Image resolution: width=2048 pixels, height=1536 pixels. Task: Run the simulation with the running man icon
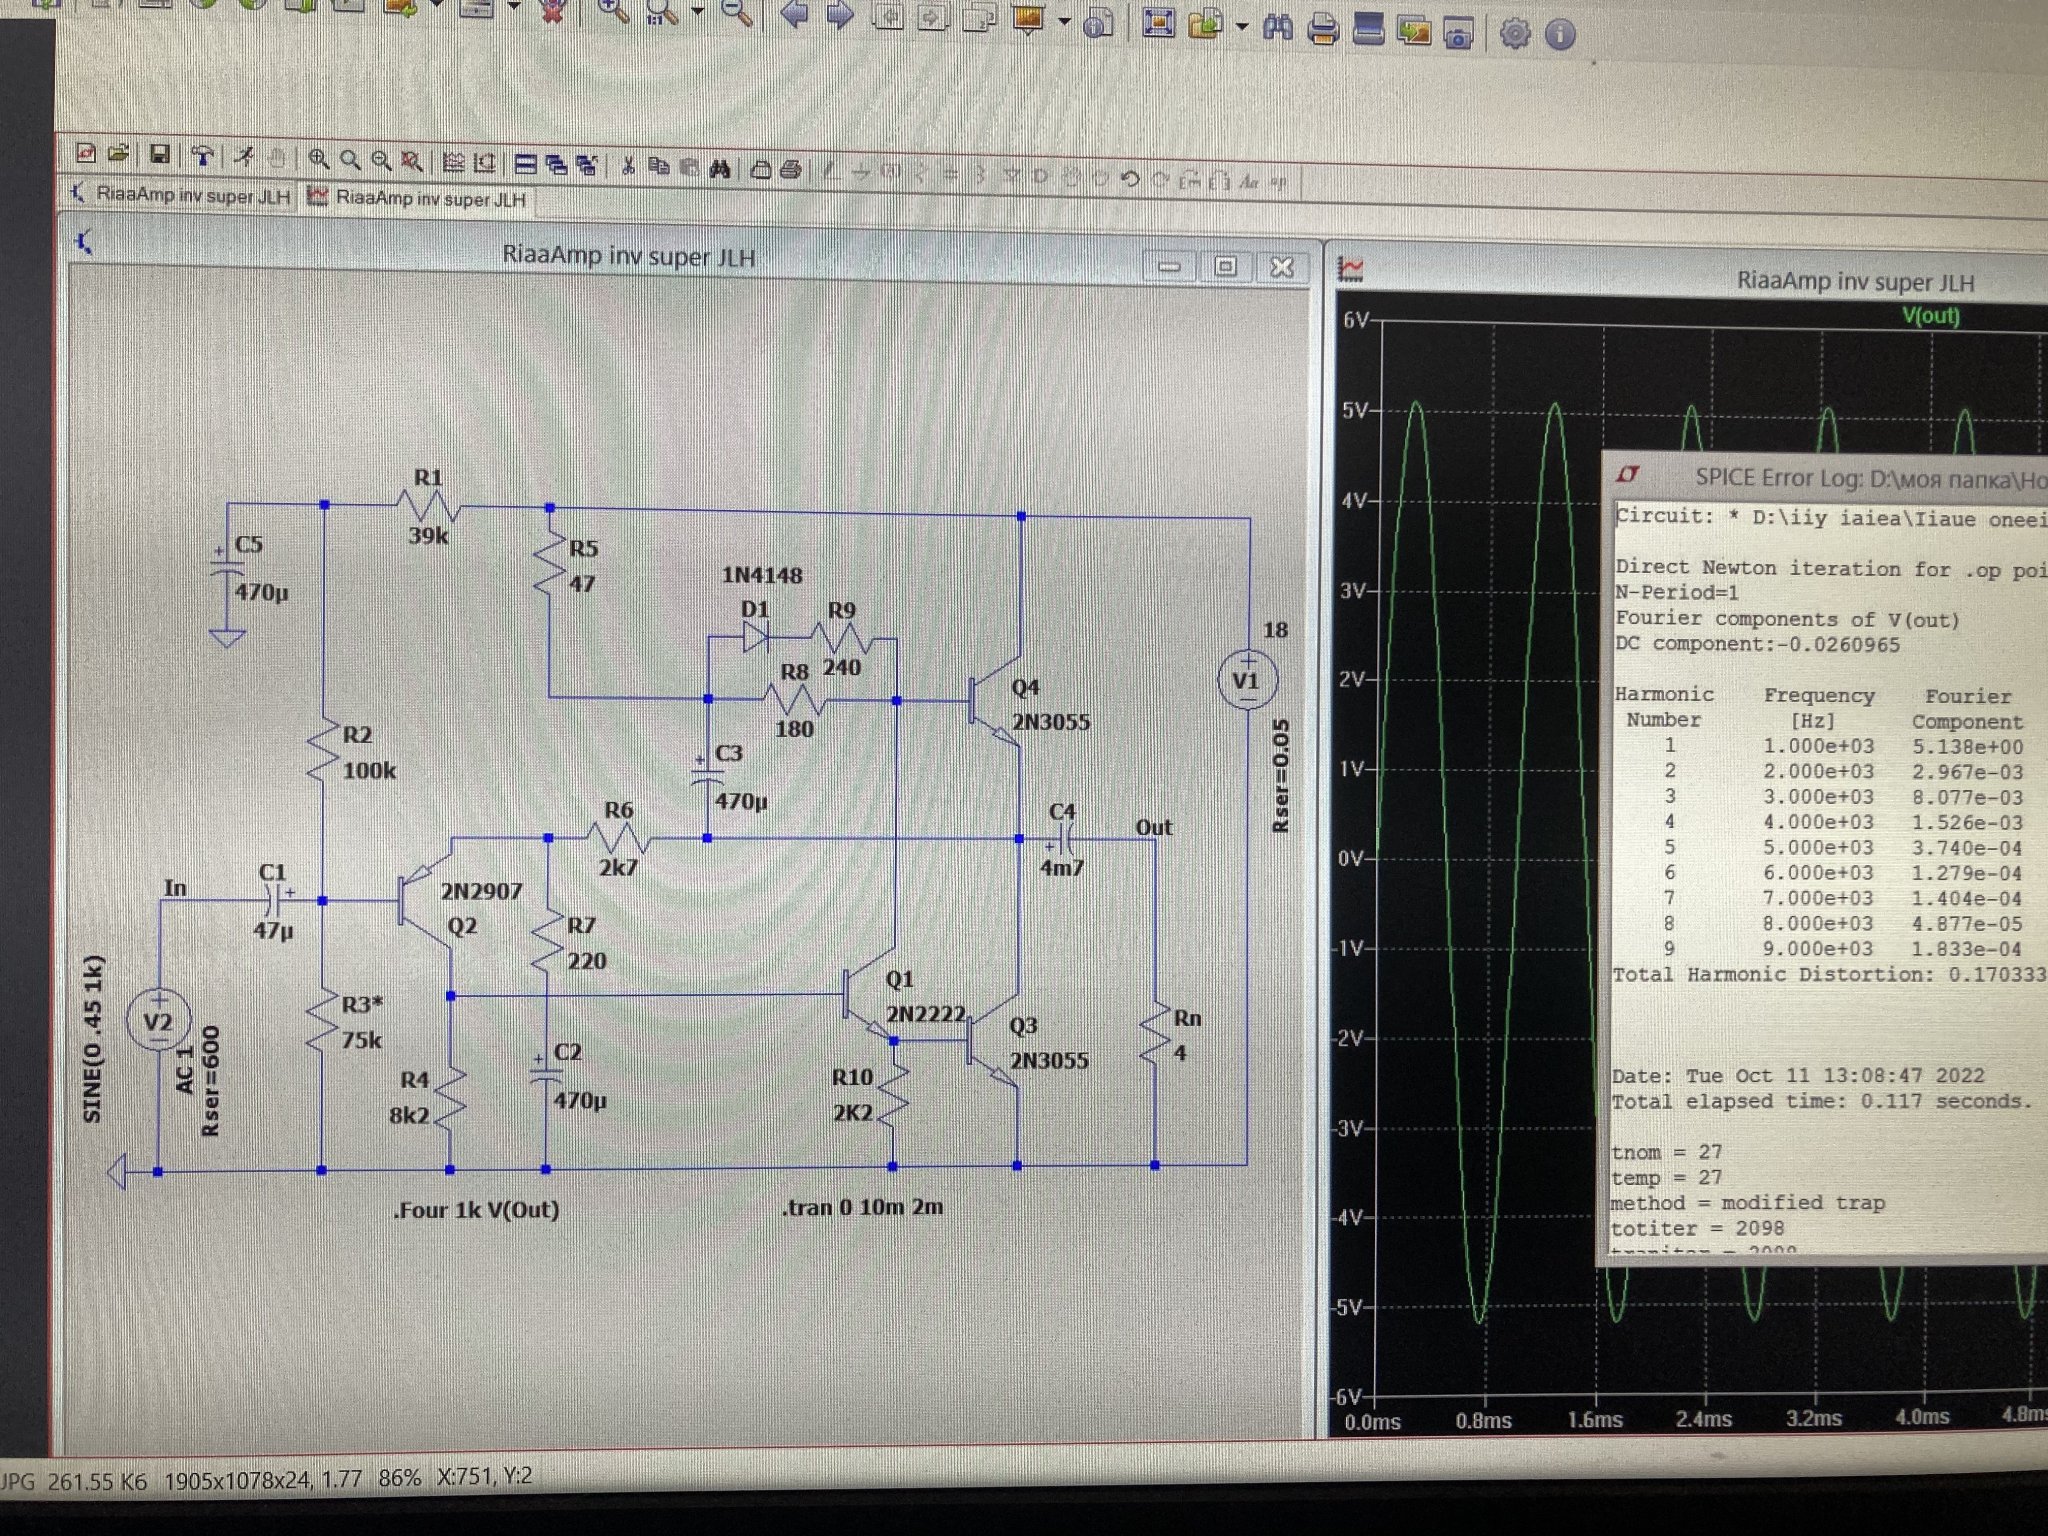pyautogui.click(x=245, y=157)
